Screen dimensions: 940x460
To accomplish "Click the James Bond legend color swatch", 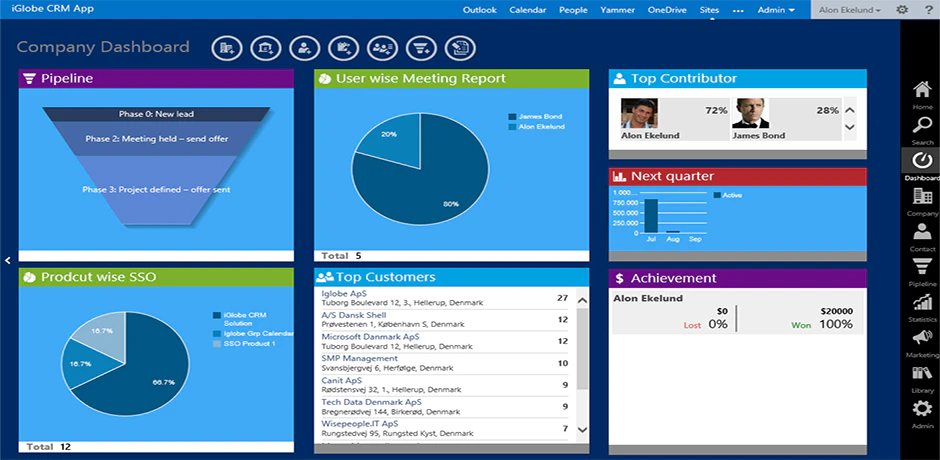I will 512,117.
